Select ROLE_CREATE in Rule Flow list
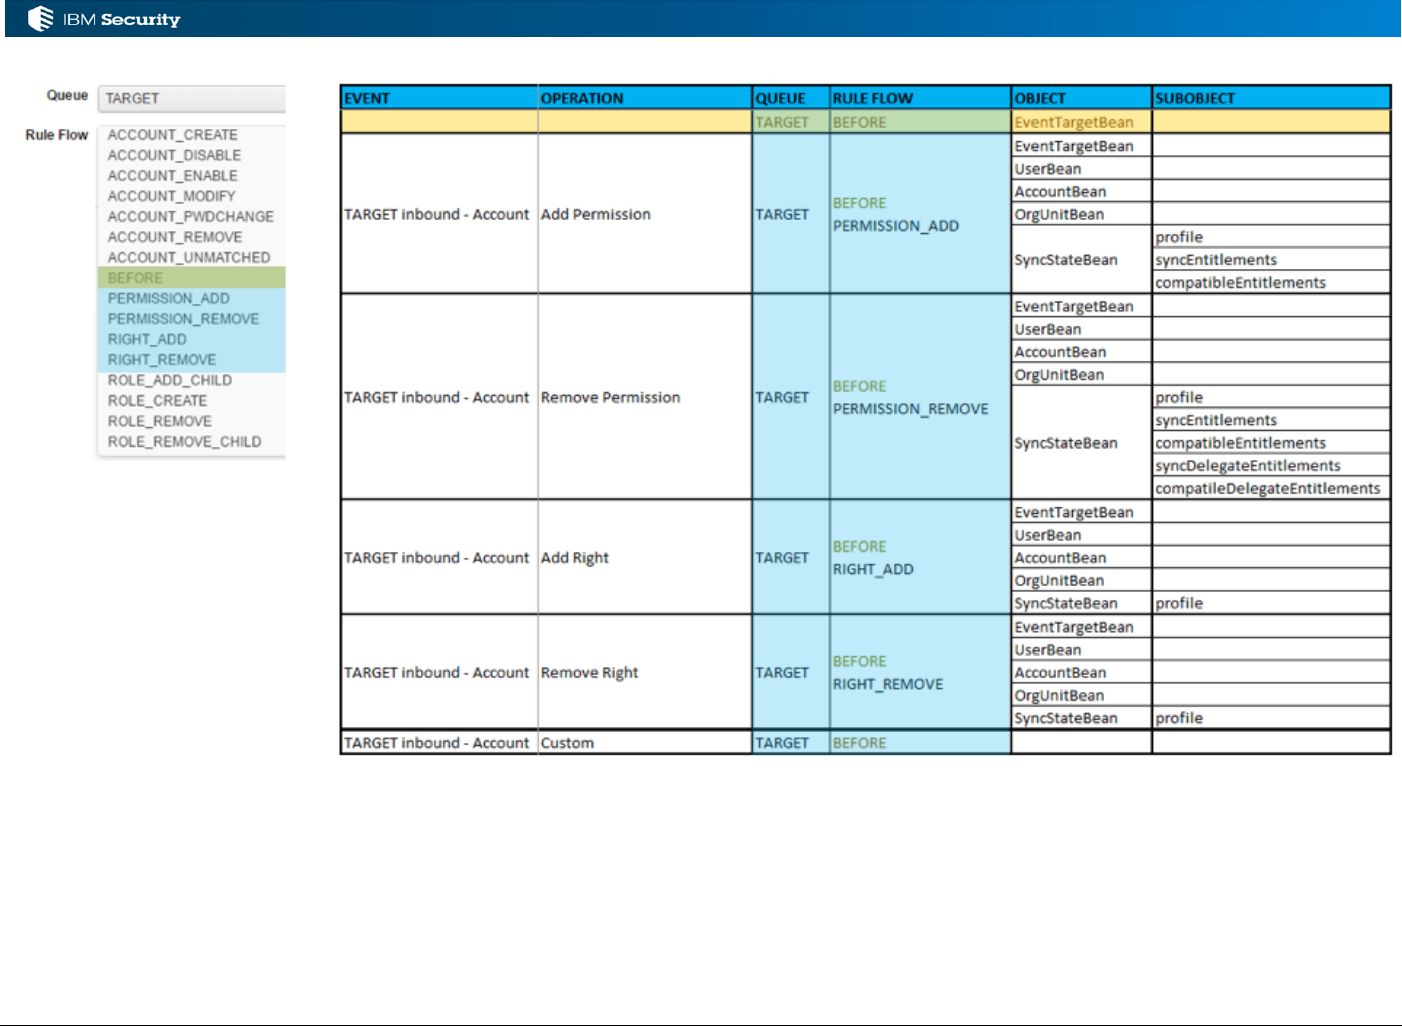Viewport: 1402px width, 1026px height. point(191,401)
